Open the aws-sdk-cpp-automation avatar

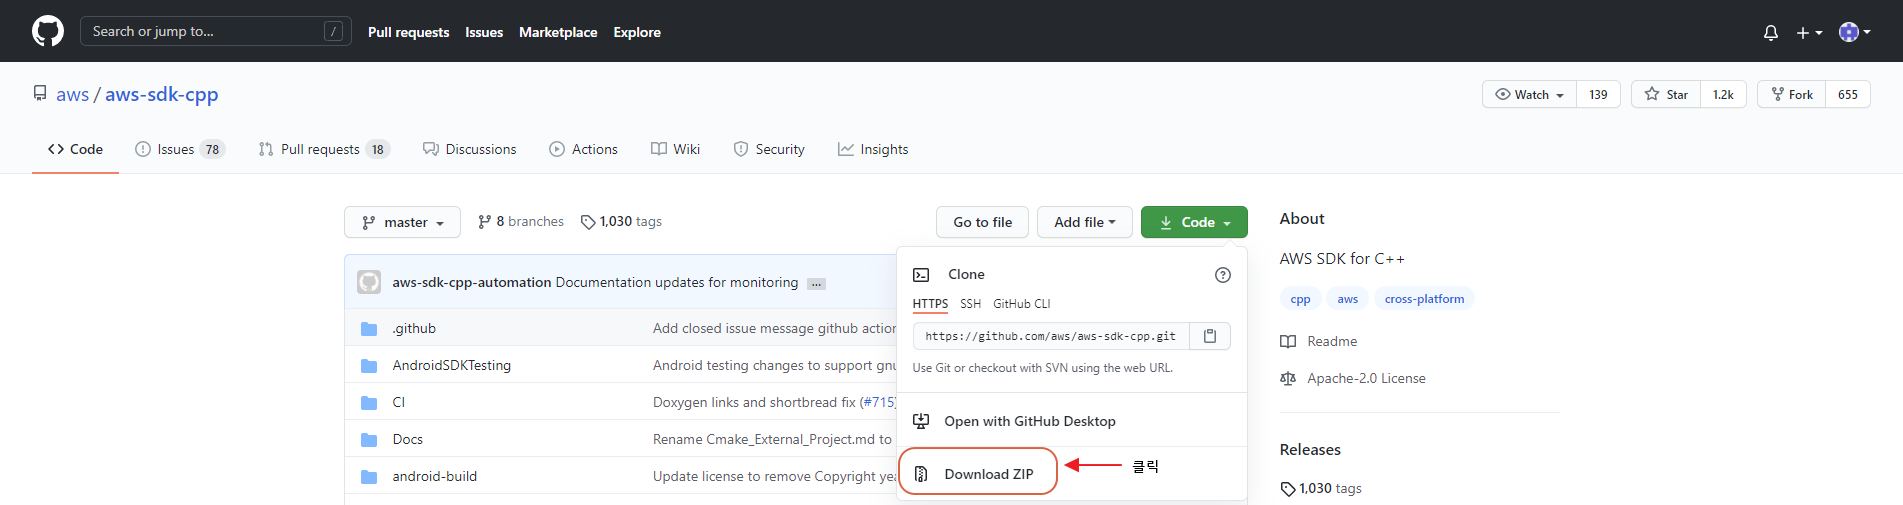click(x=369, y=282)
